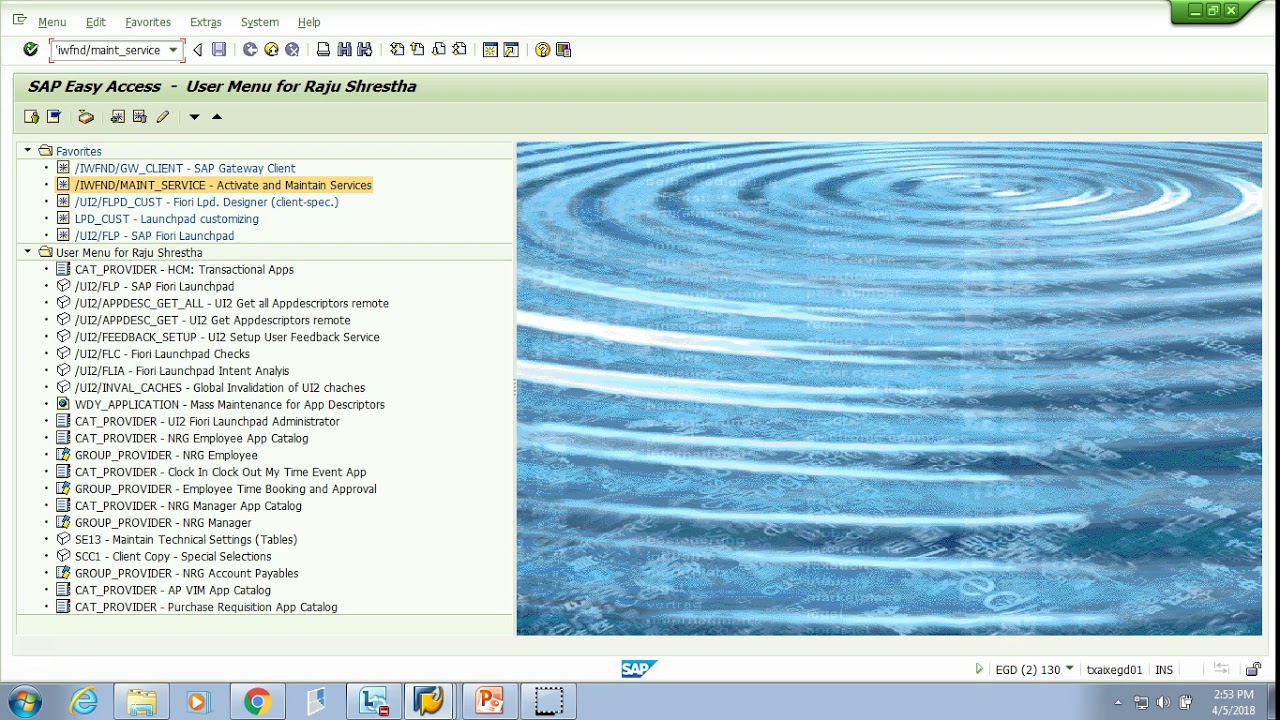
Task: Click the Find binoculars icon
Action: pyautogui.click(x=344, y=50)
